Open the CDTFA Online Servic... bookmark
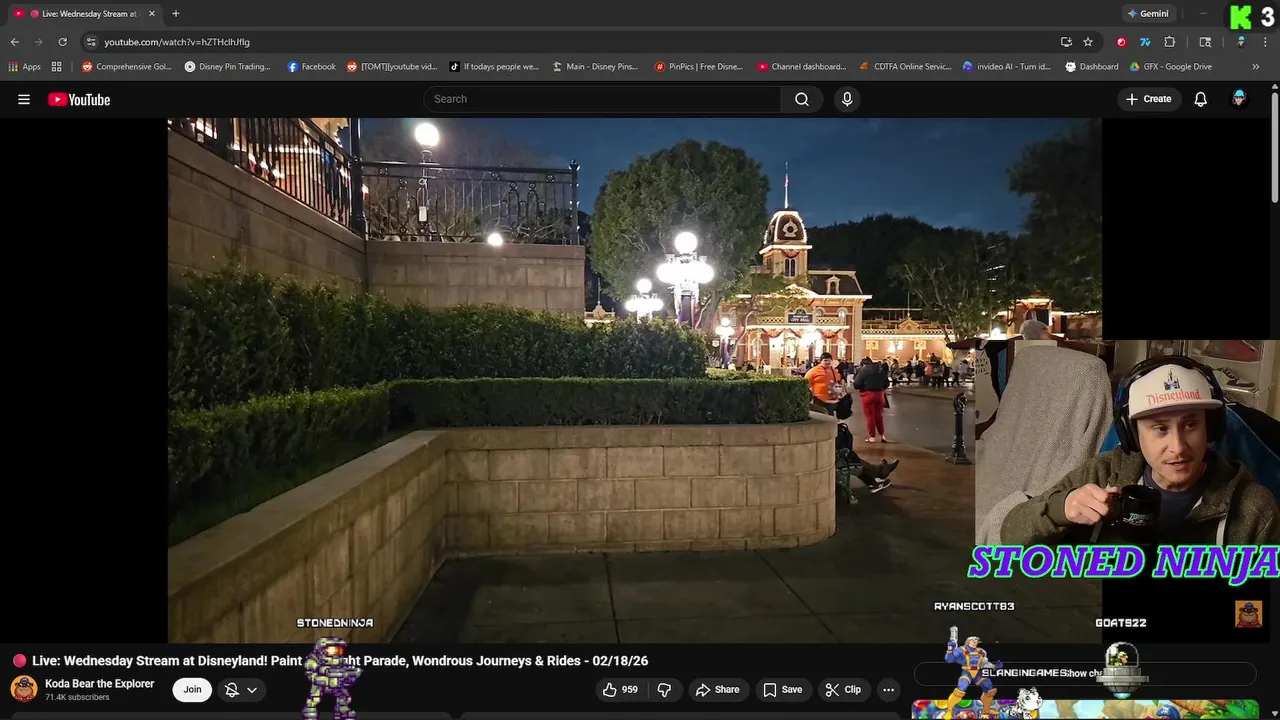 click(x=906, y=67)
